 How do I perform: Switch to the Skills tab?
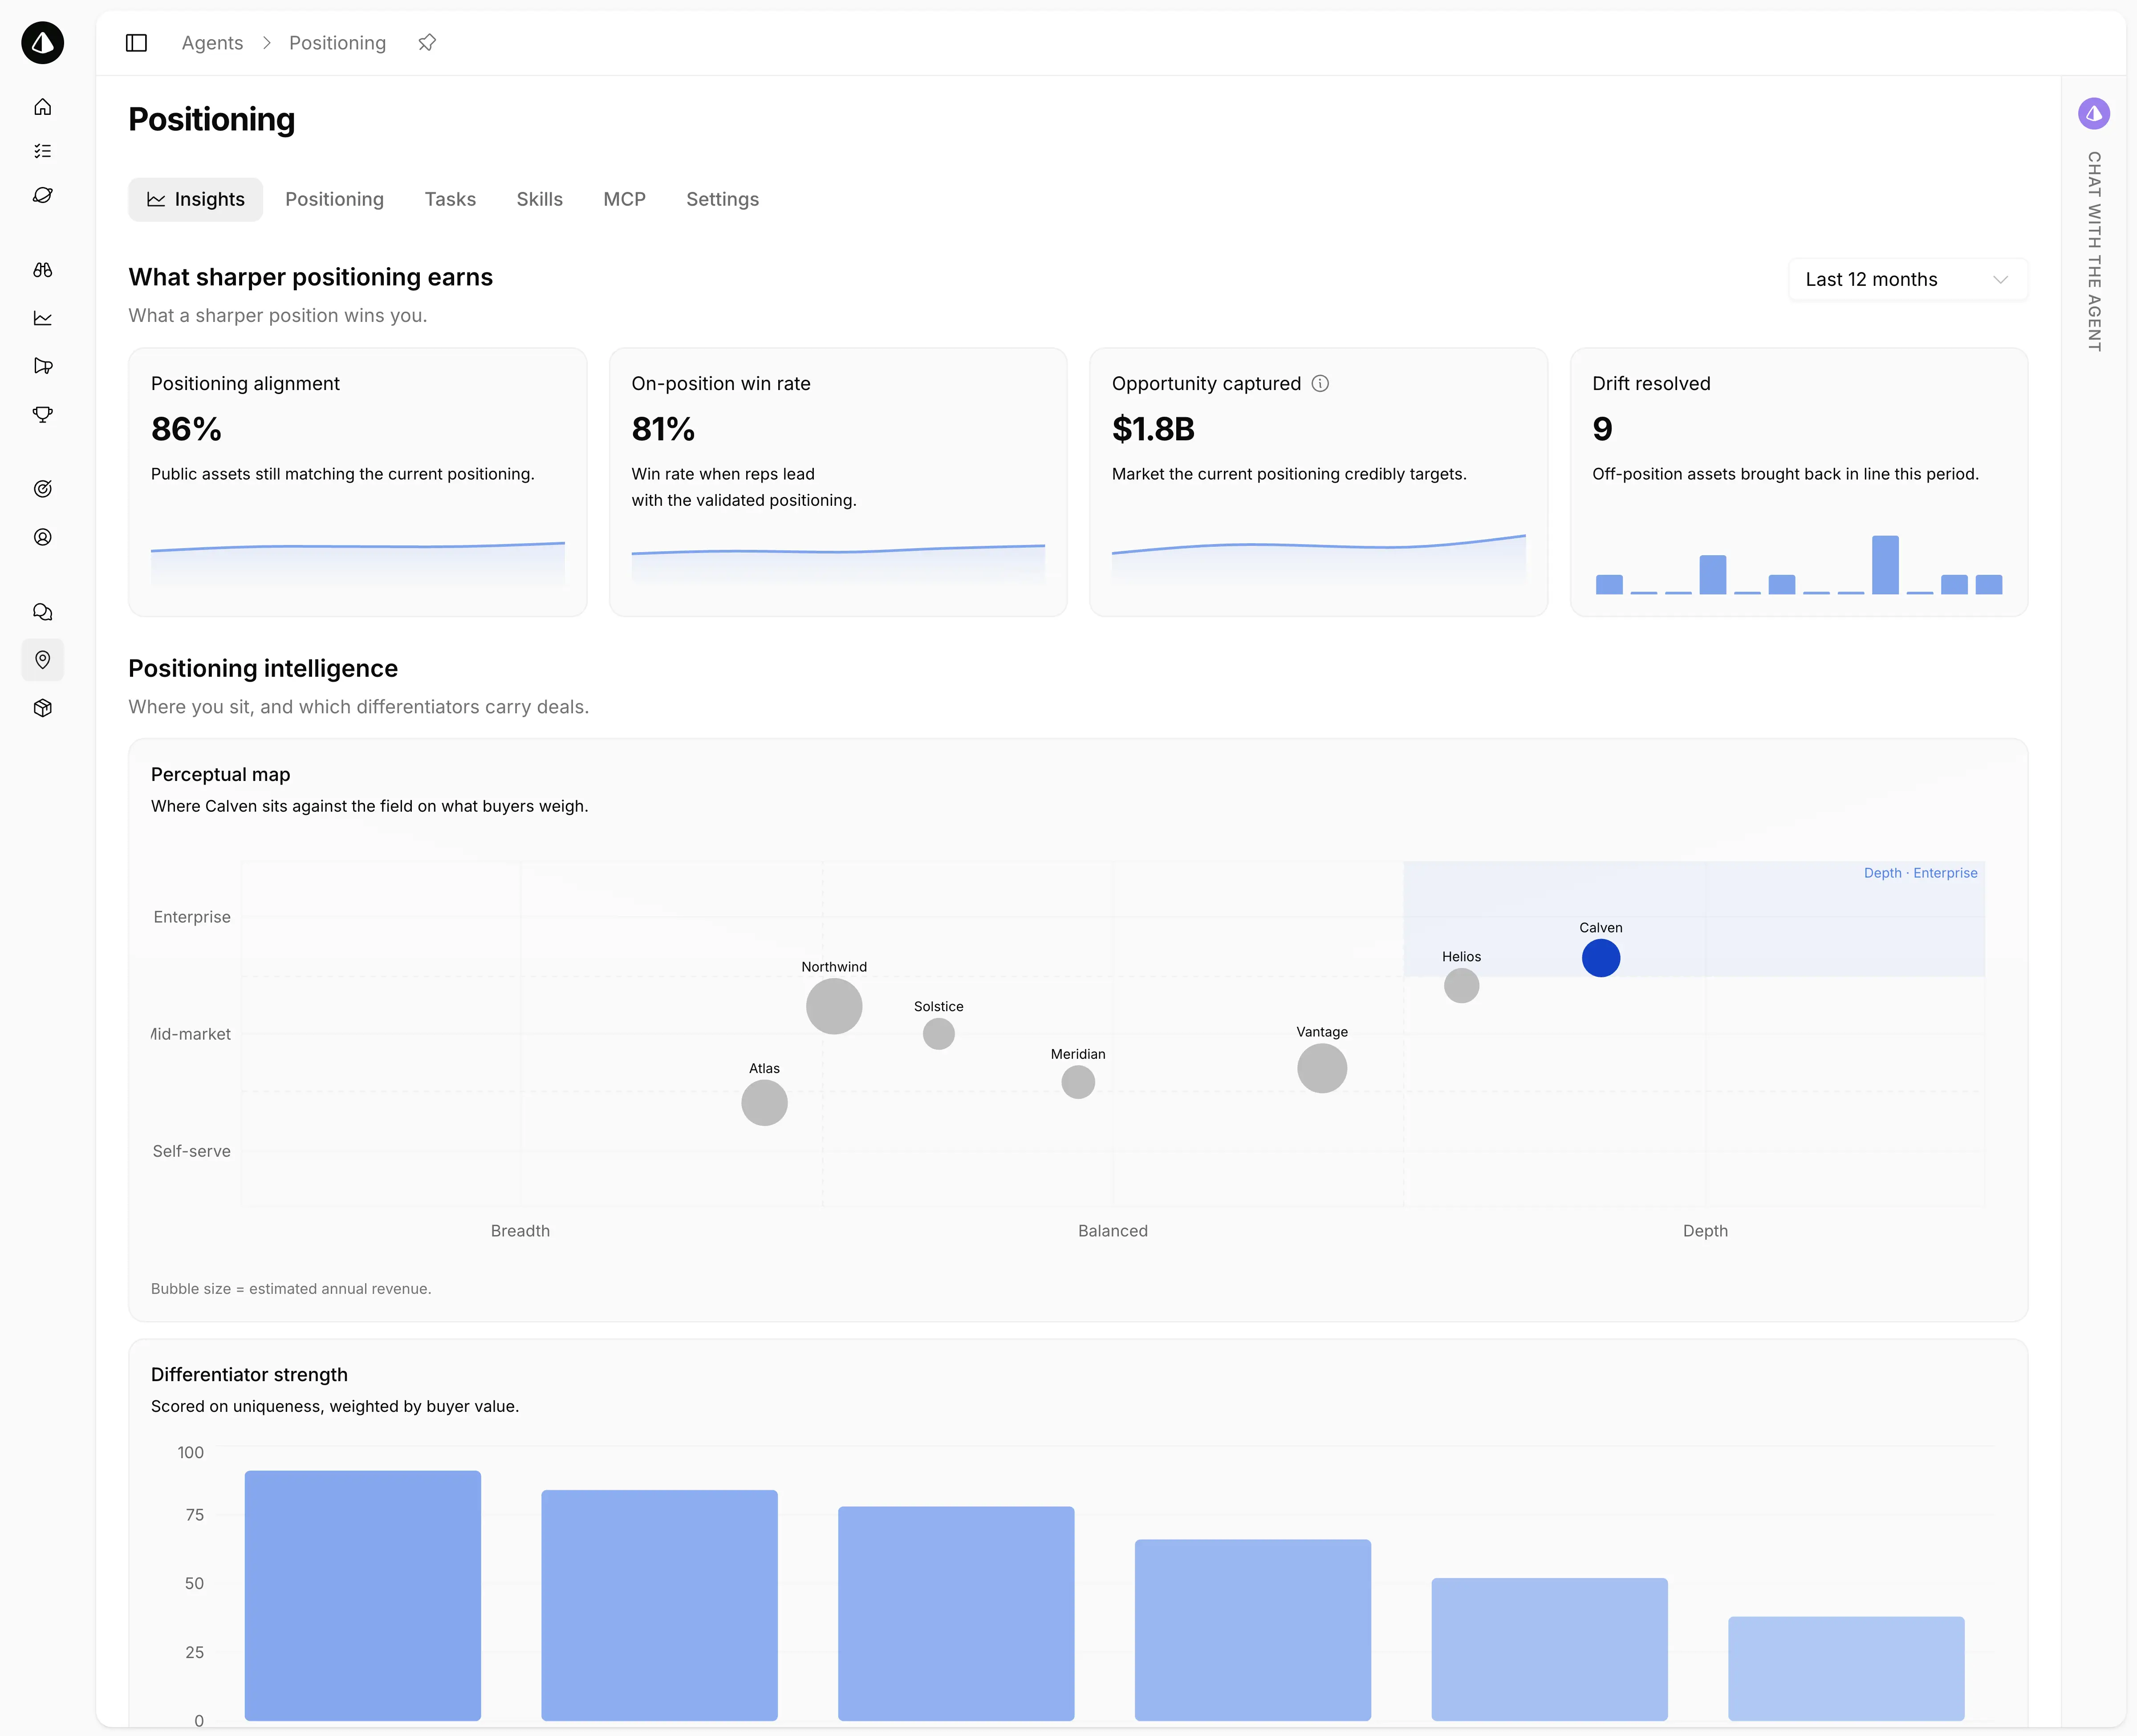540,200
